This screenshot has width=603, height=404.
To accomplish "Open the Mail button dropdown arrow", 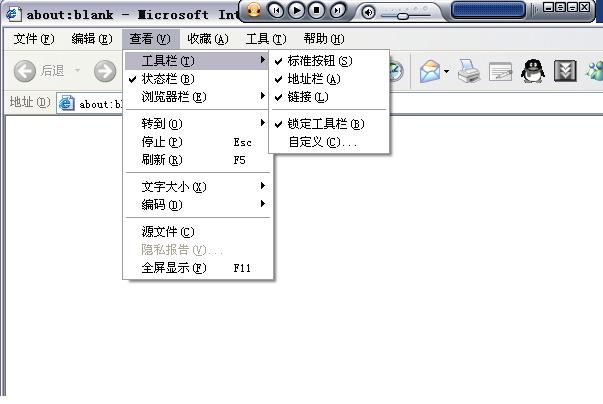I will (446, 71).
